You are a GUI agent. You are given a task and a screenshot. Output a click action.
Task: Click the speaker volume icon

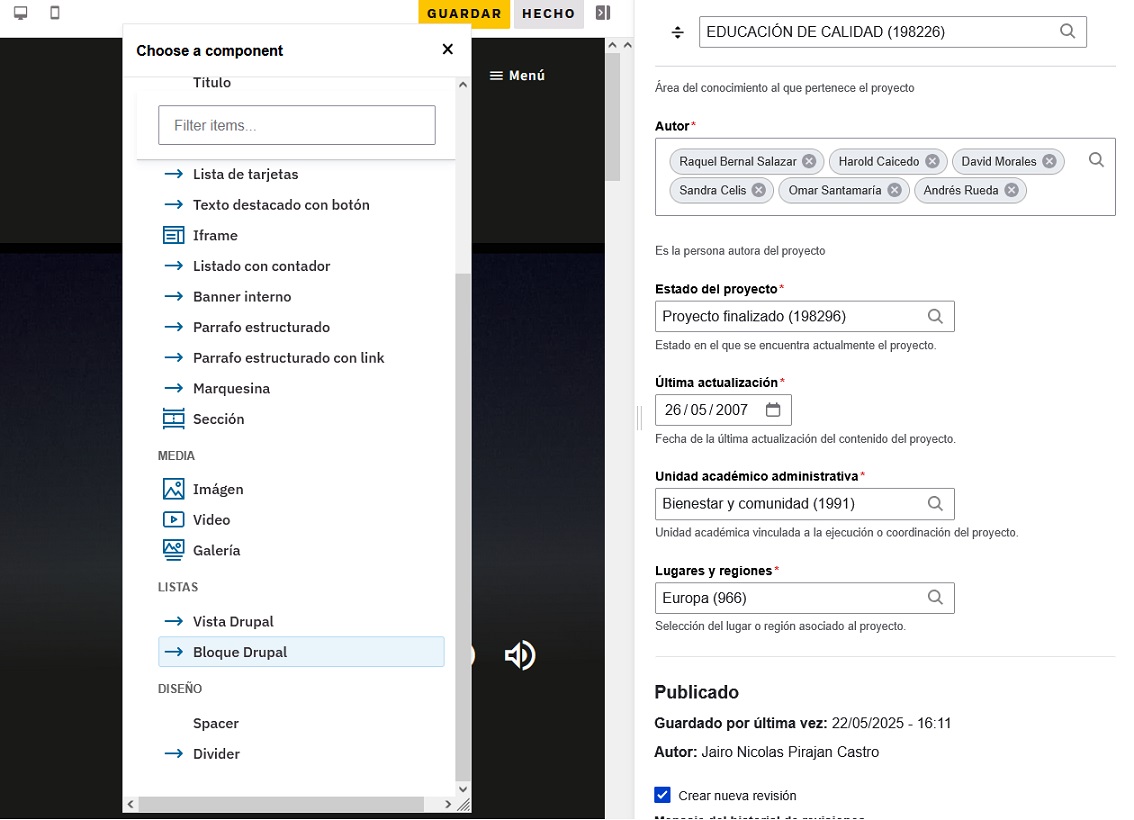click(520, 656)
